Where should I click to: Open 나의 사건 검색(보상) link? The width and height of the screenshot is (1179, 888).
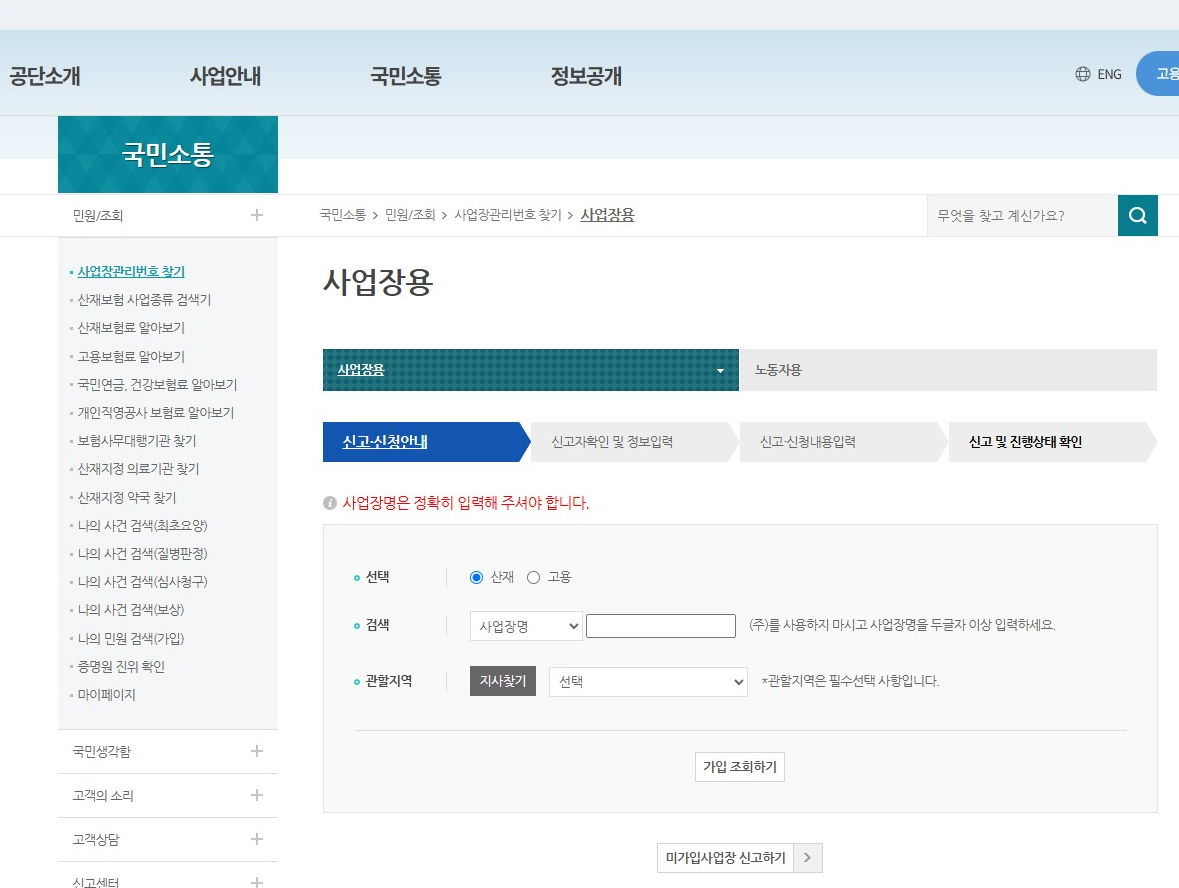point(131,610)
